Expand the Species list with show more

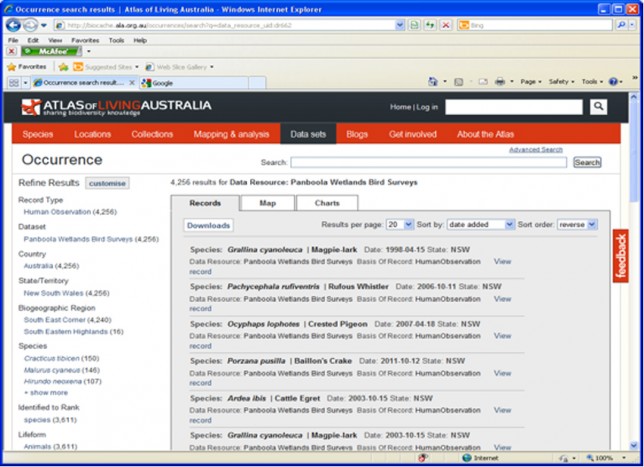coord(46,393)
